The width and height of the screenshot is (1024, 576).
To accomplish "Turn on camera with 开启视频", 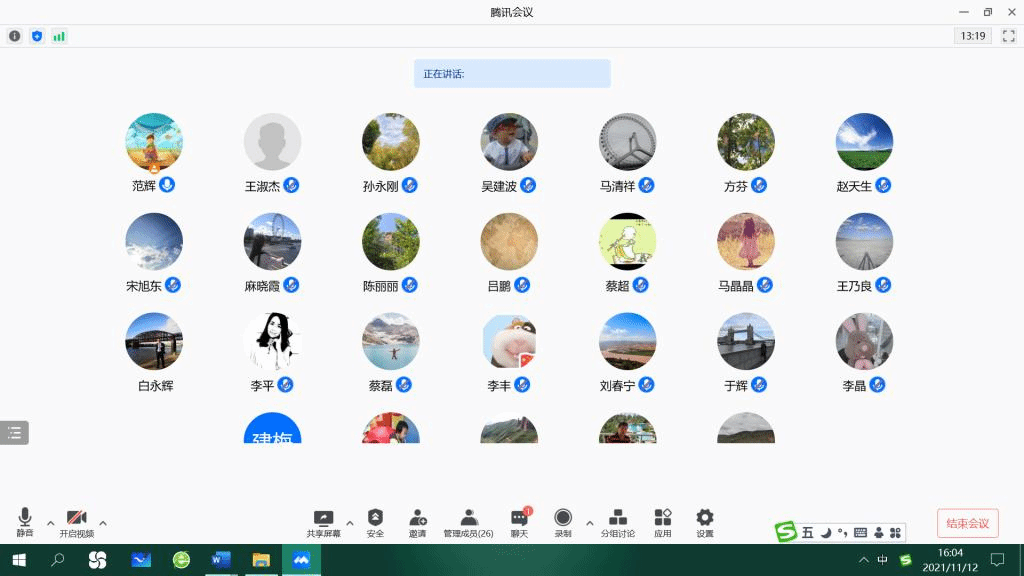I will [76, 522].
